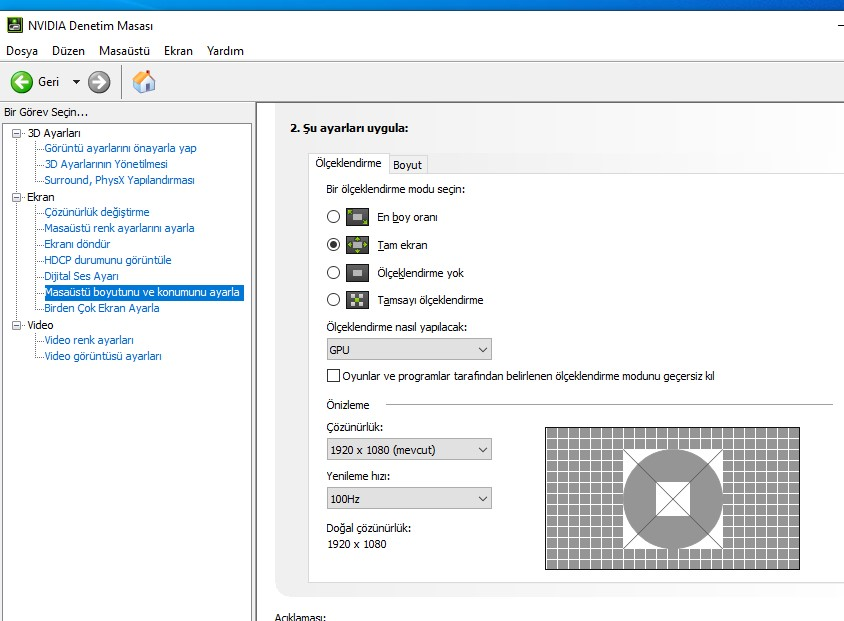
Task: Click the scaling preview test pattern image
Action: click(672, 498)
